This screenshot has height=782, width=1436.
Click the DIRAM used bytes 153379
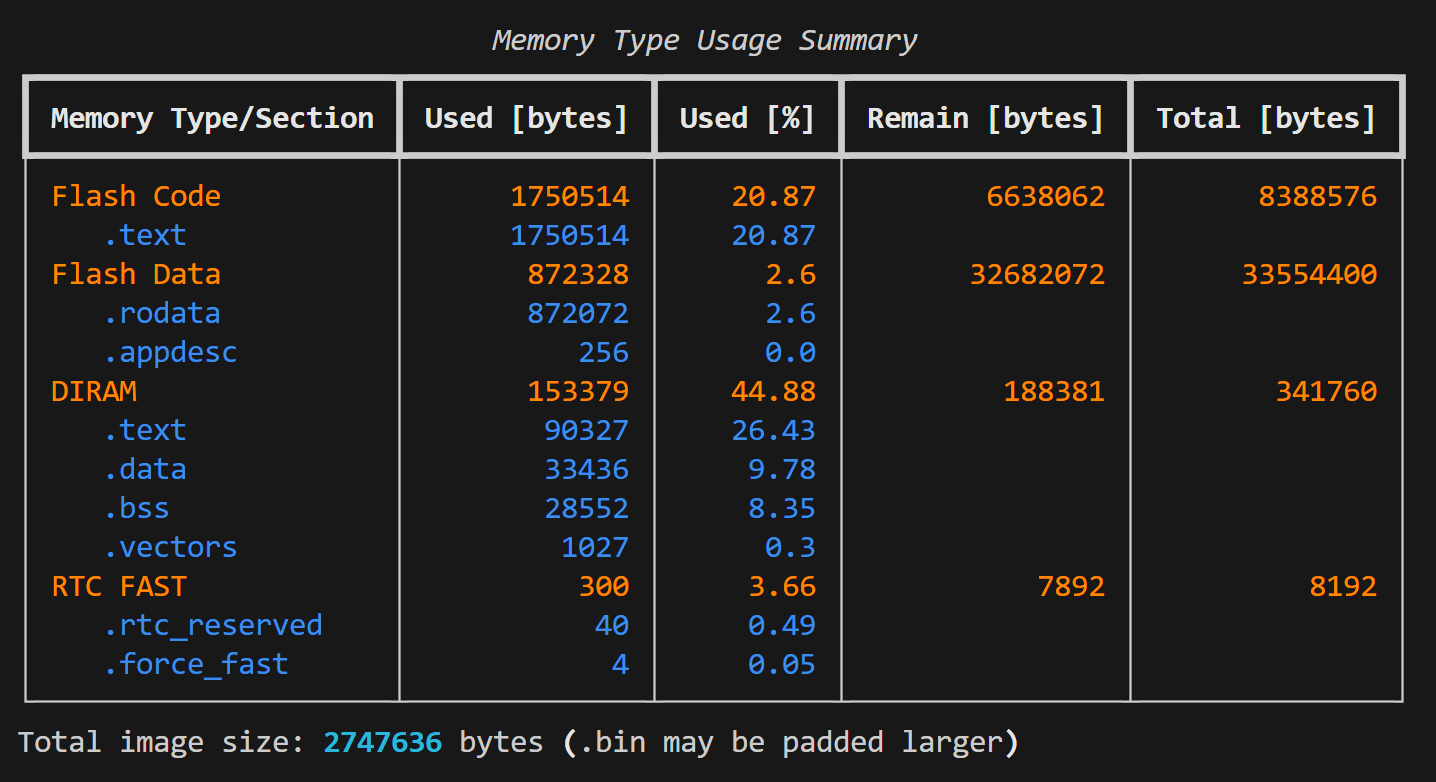[x=578, y=391]
